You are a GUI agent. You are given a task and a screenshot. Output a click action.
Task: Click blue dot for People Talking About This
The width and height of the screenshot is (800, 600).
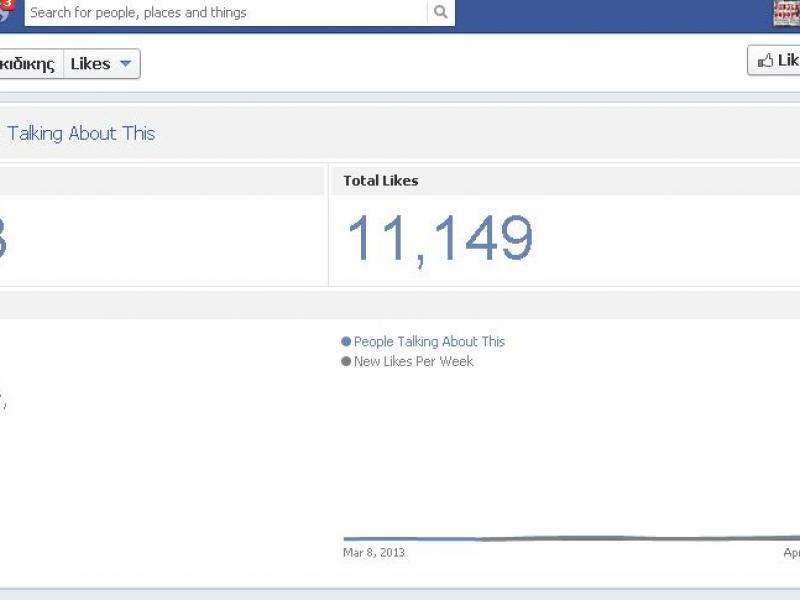point(346,342)
